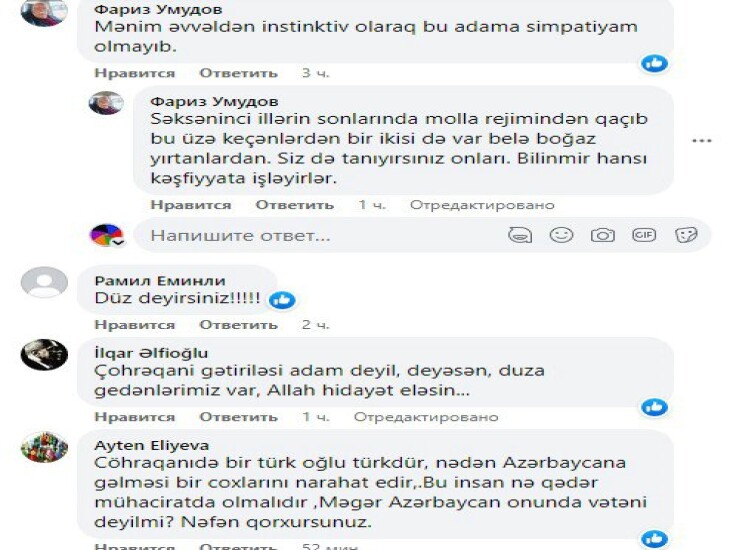
Task: Open Ayten Eliyeva's profile picture
Action: pyautogui.click(x=44, y=447)
